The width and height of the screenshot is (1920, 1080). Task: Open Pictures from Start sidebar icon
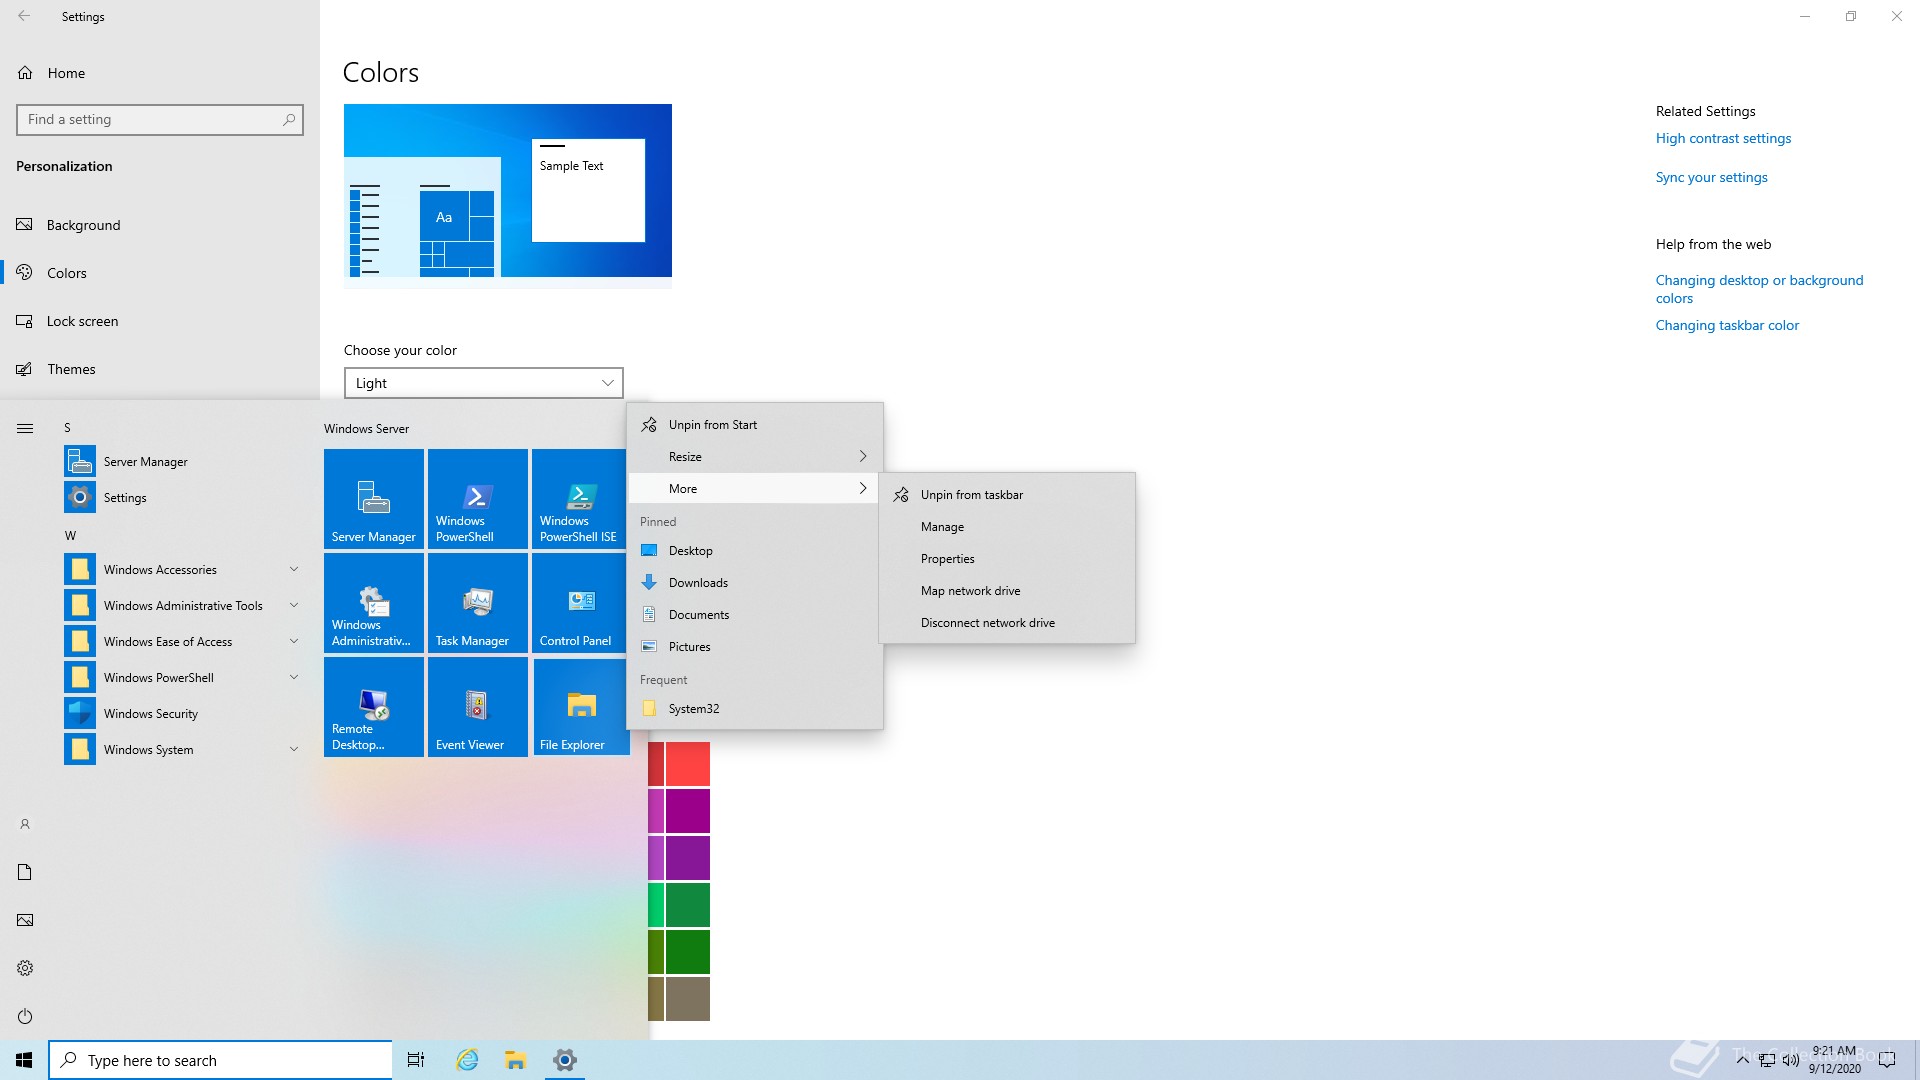(x=25, y=920)
